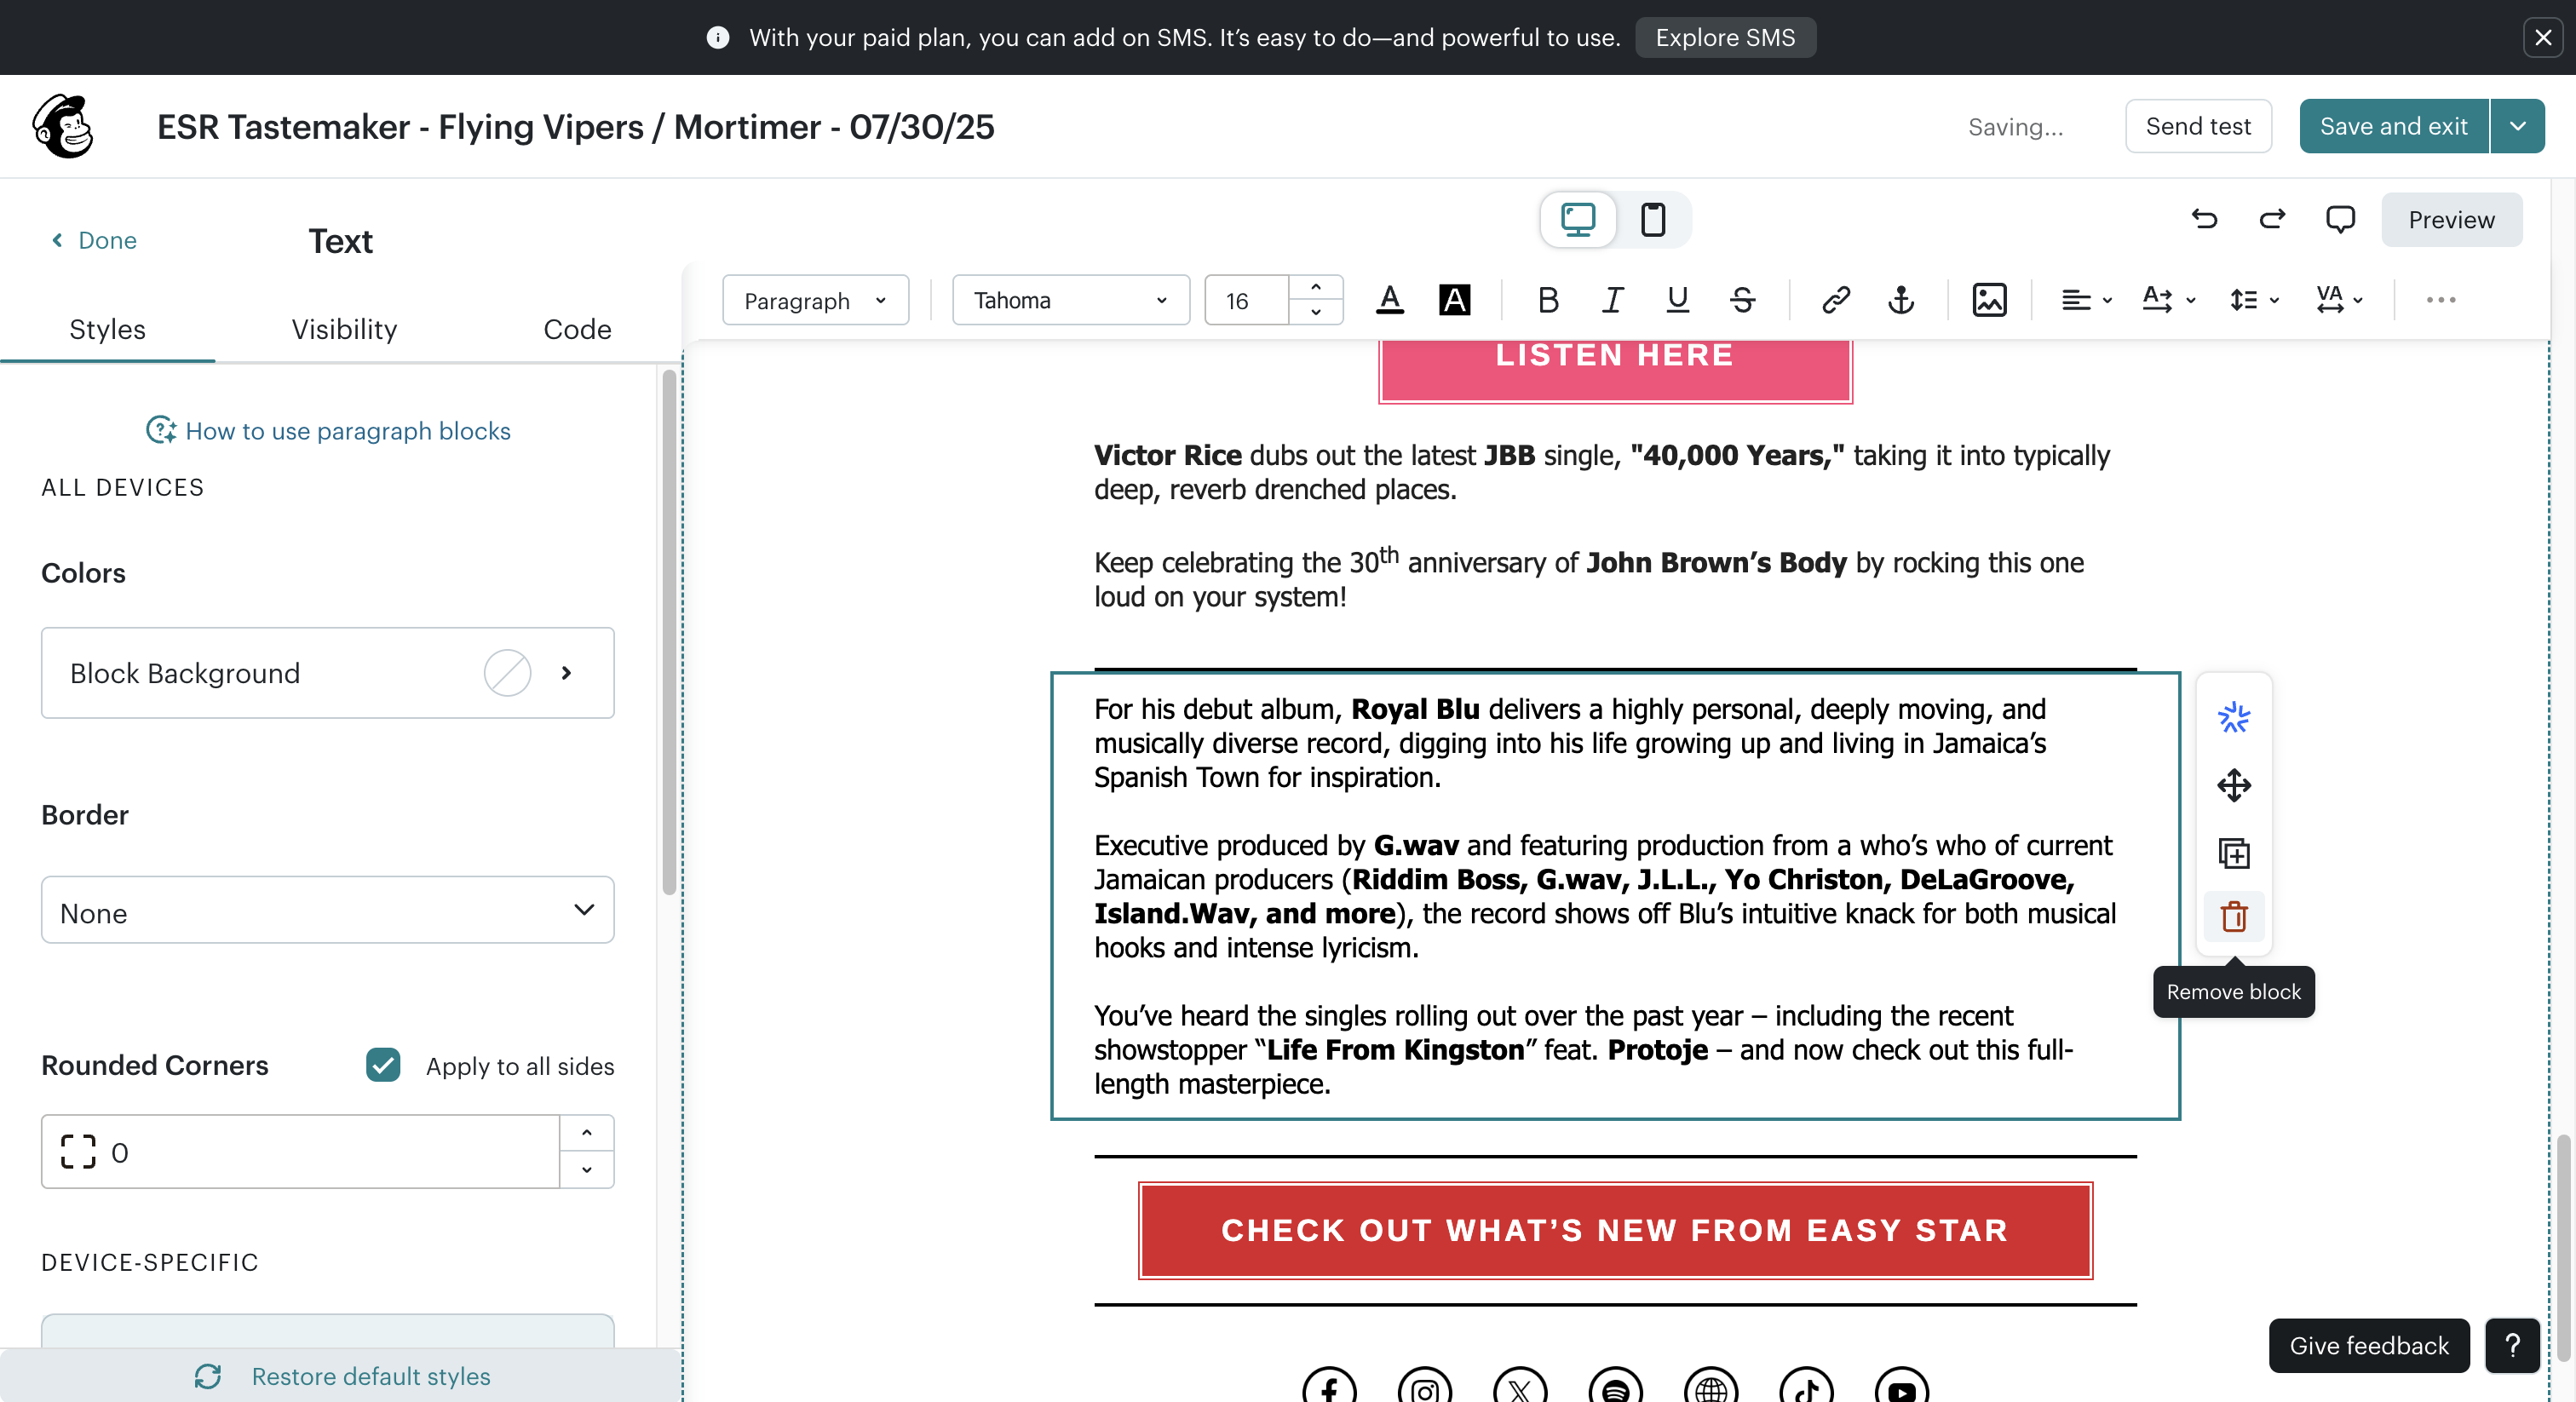This screenshot has height=1402, width=2576.
Task: Click the font size input field
Action: click(x=1246, y=300)
